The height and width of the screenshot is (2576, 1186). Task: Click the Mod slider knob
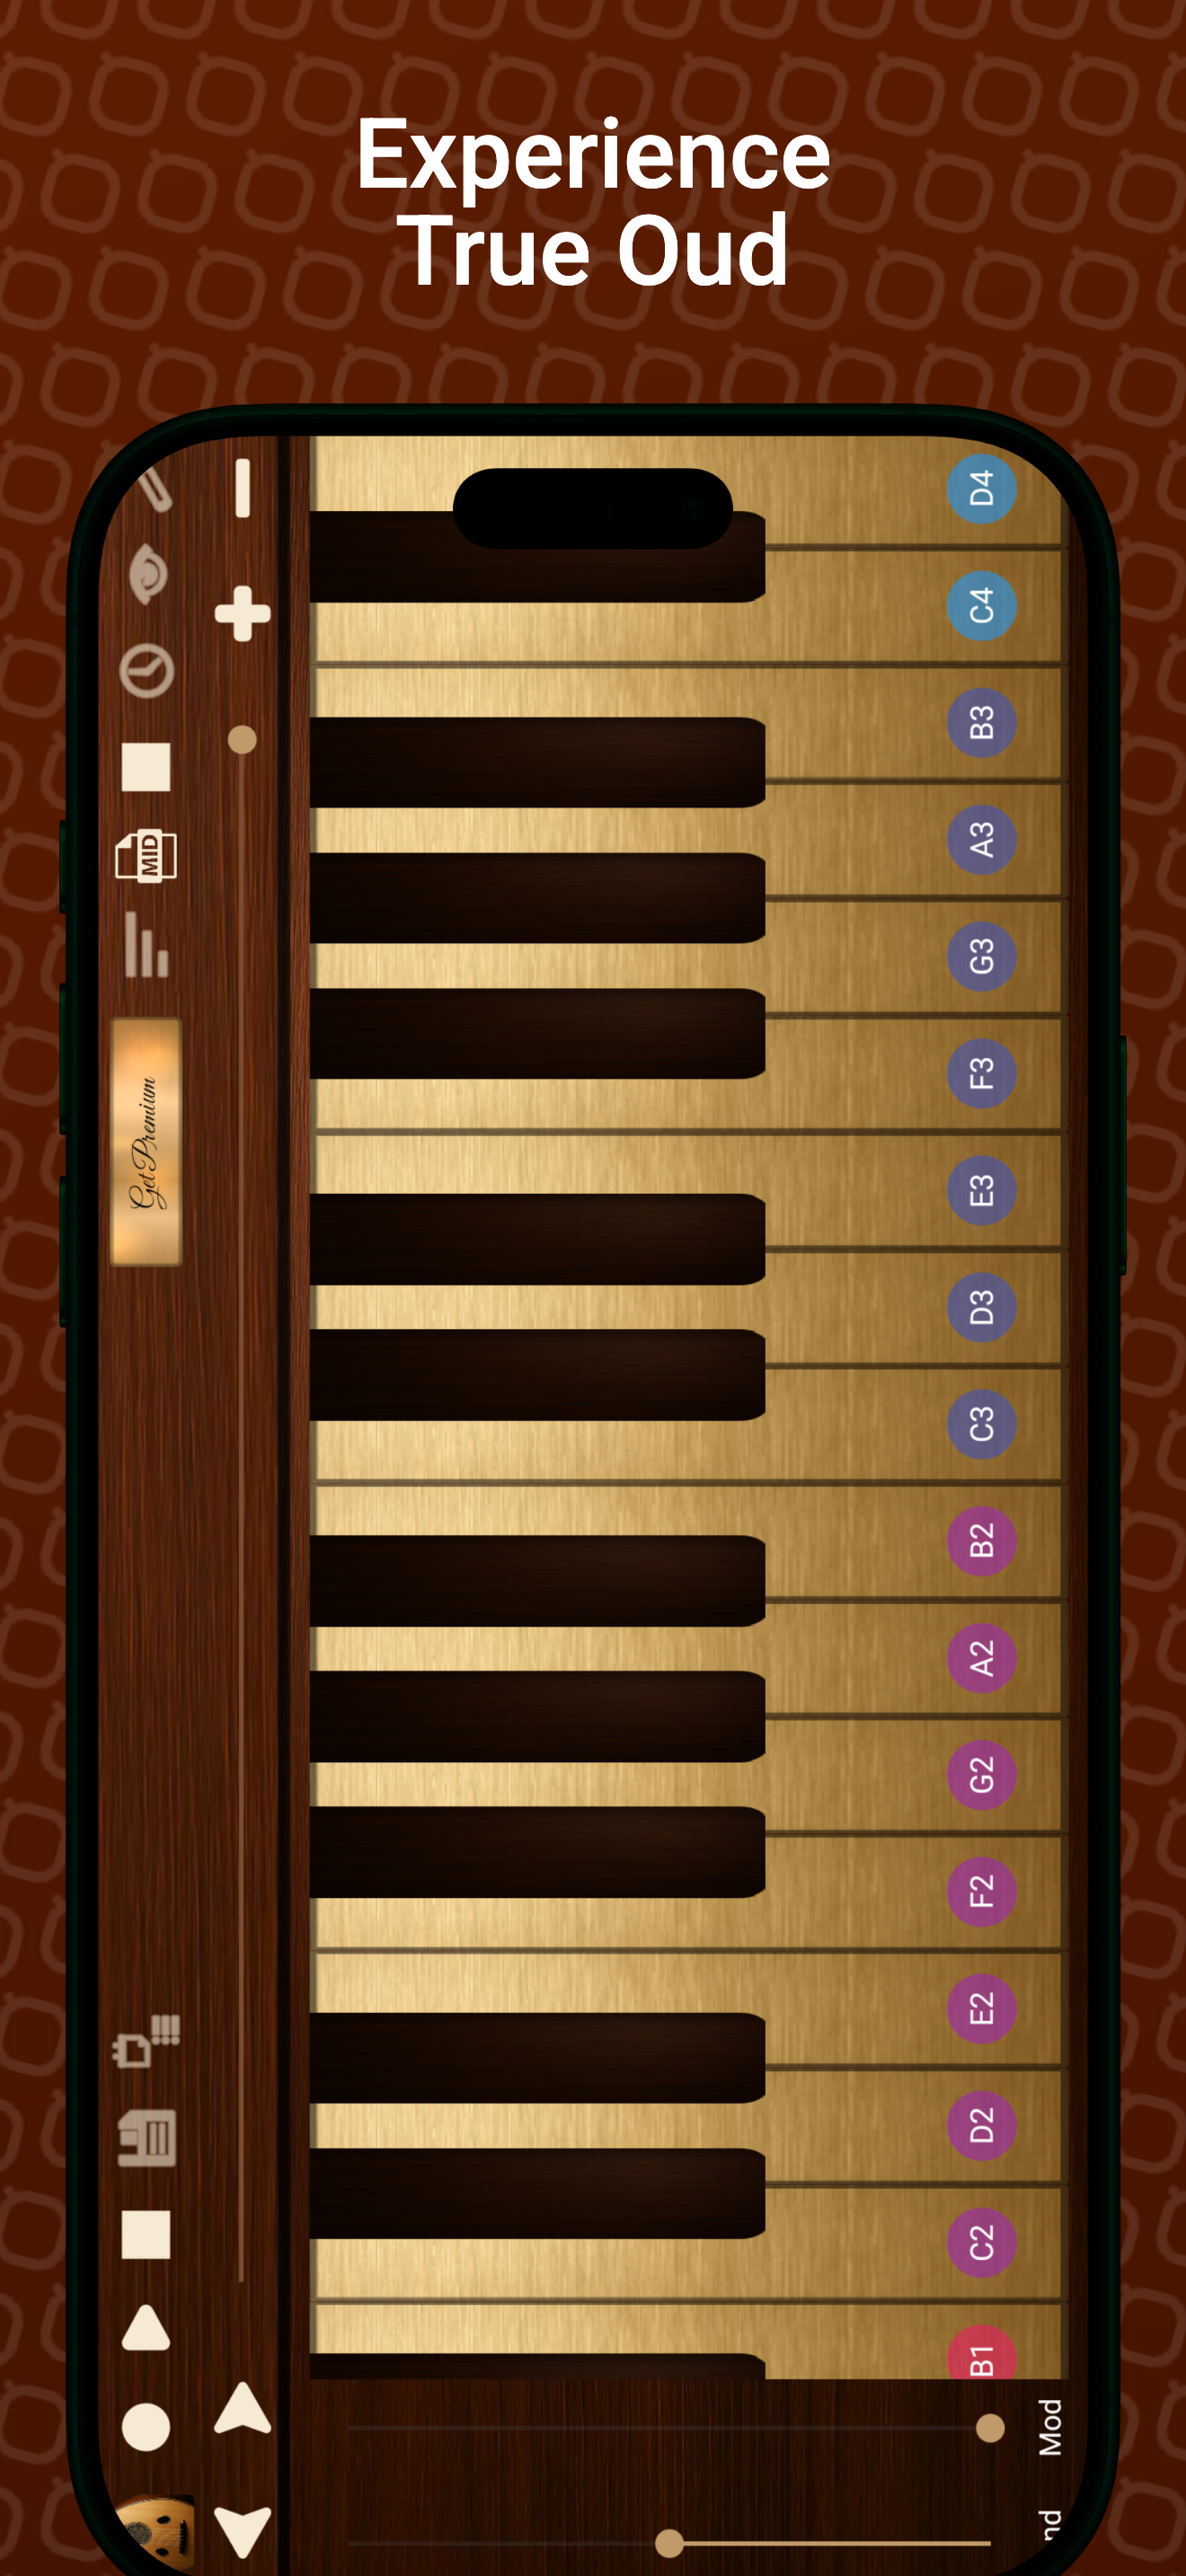(x=990, y=2427)
